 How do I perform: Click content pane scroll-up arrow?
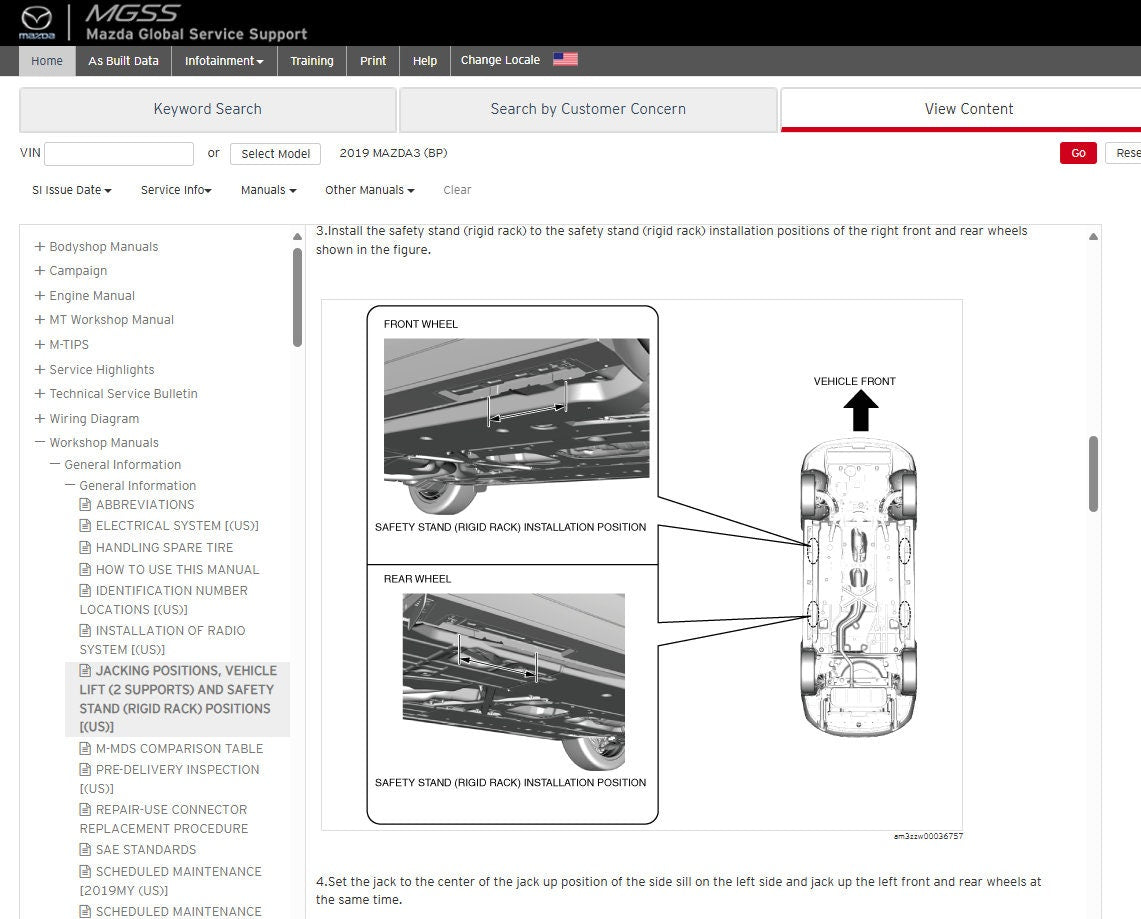pos(1093,236)
